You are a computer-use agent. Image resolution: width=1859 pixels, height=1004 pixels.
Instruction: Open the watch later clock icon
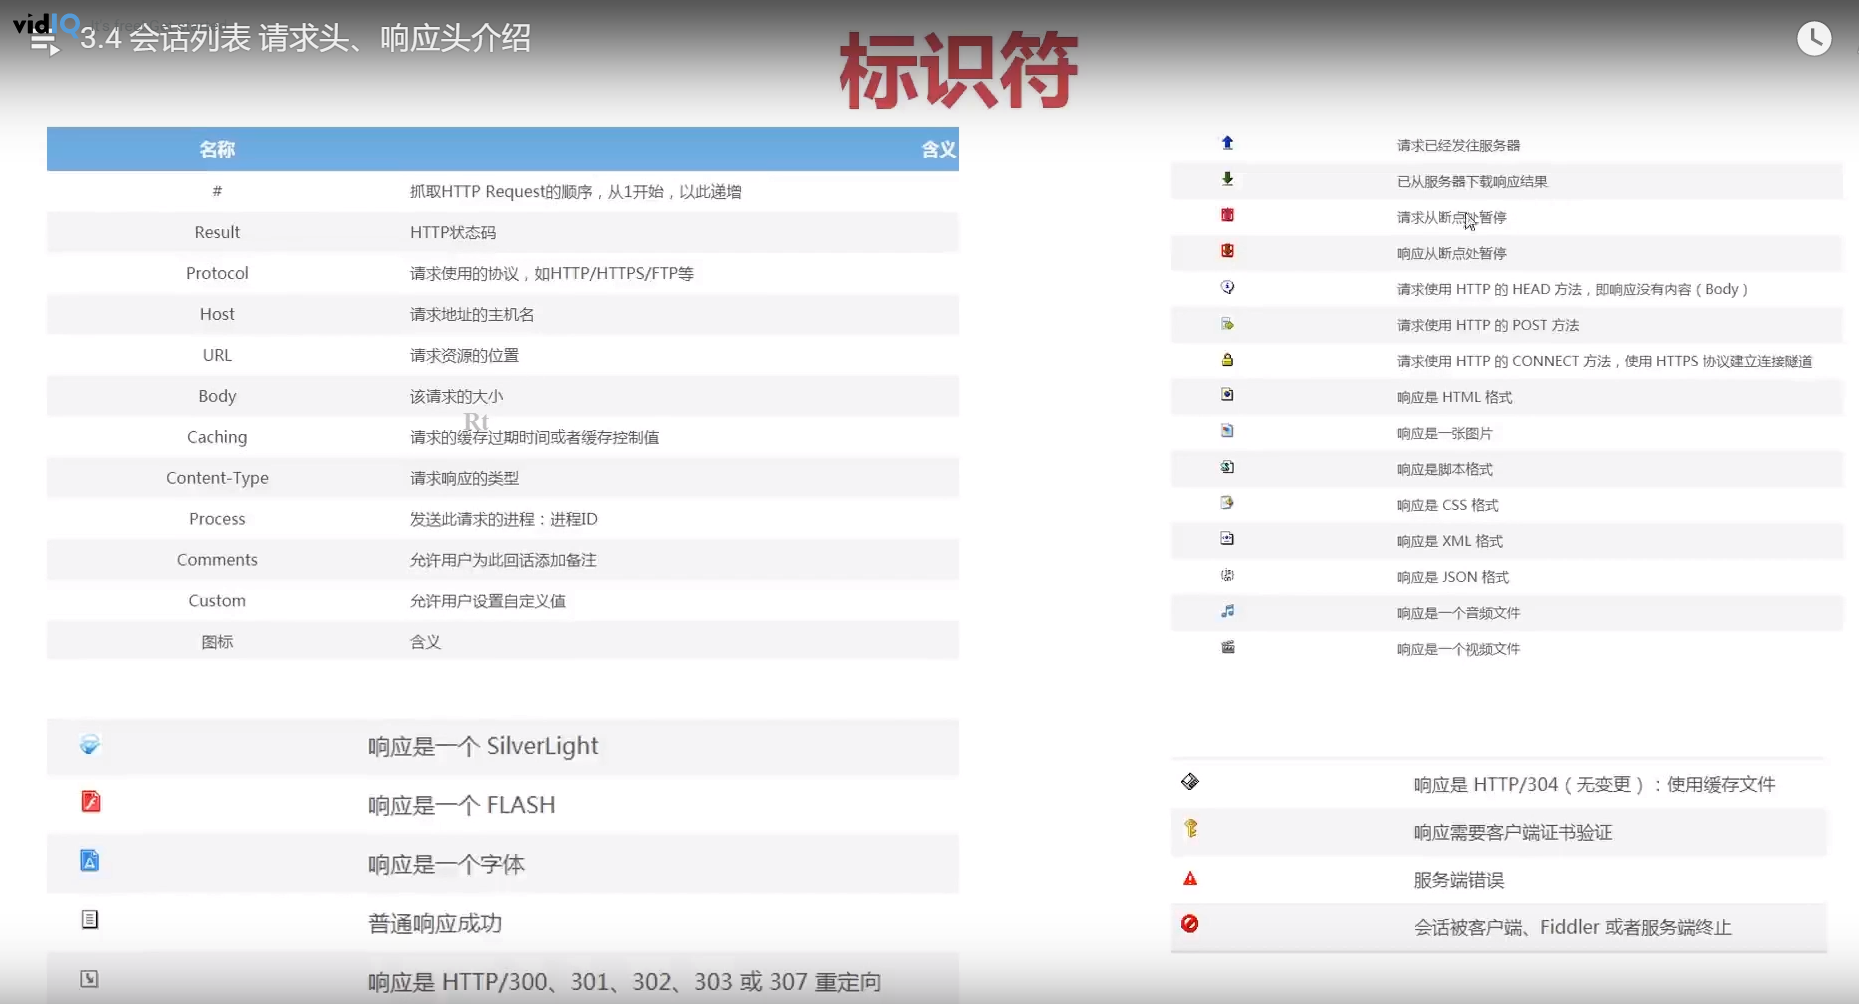tap(1814, 39)
